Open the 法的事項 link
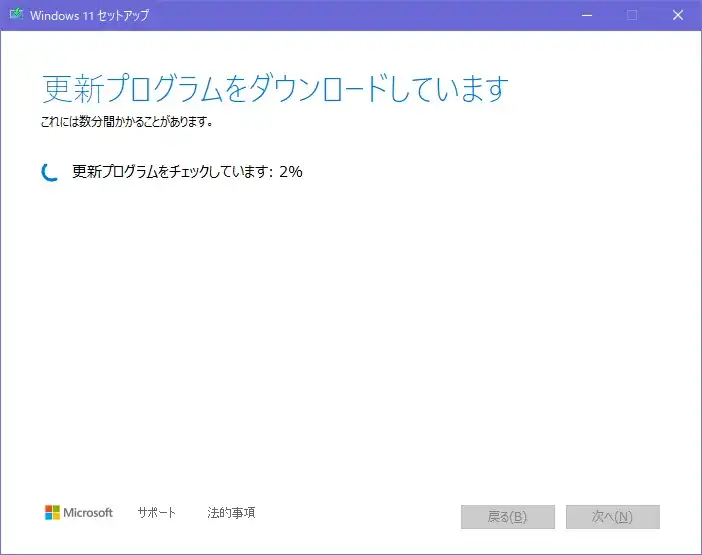 point(231,513)
